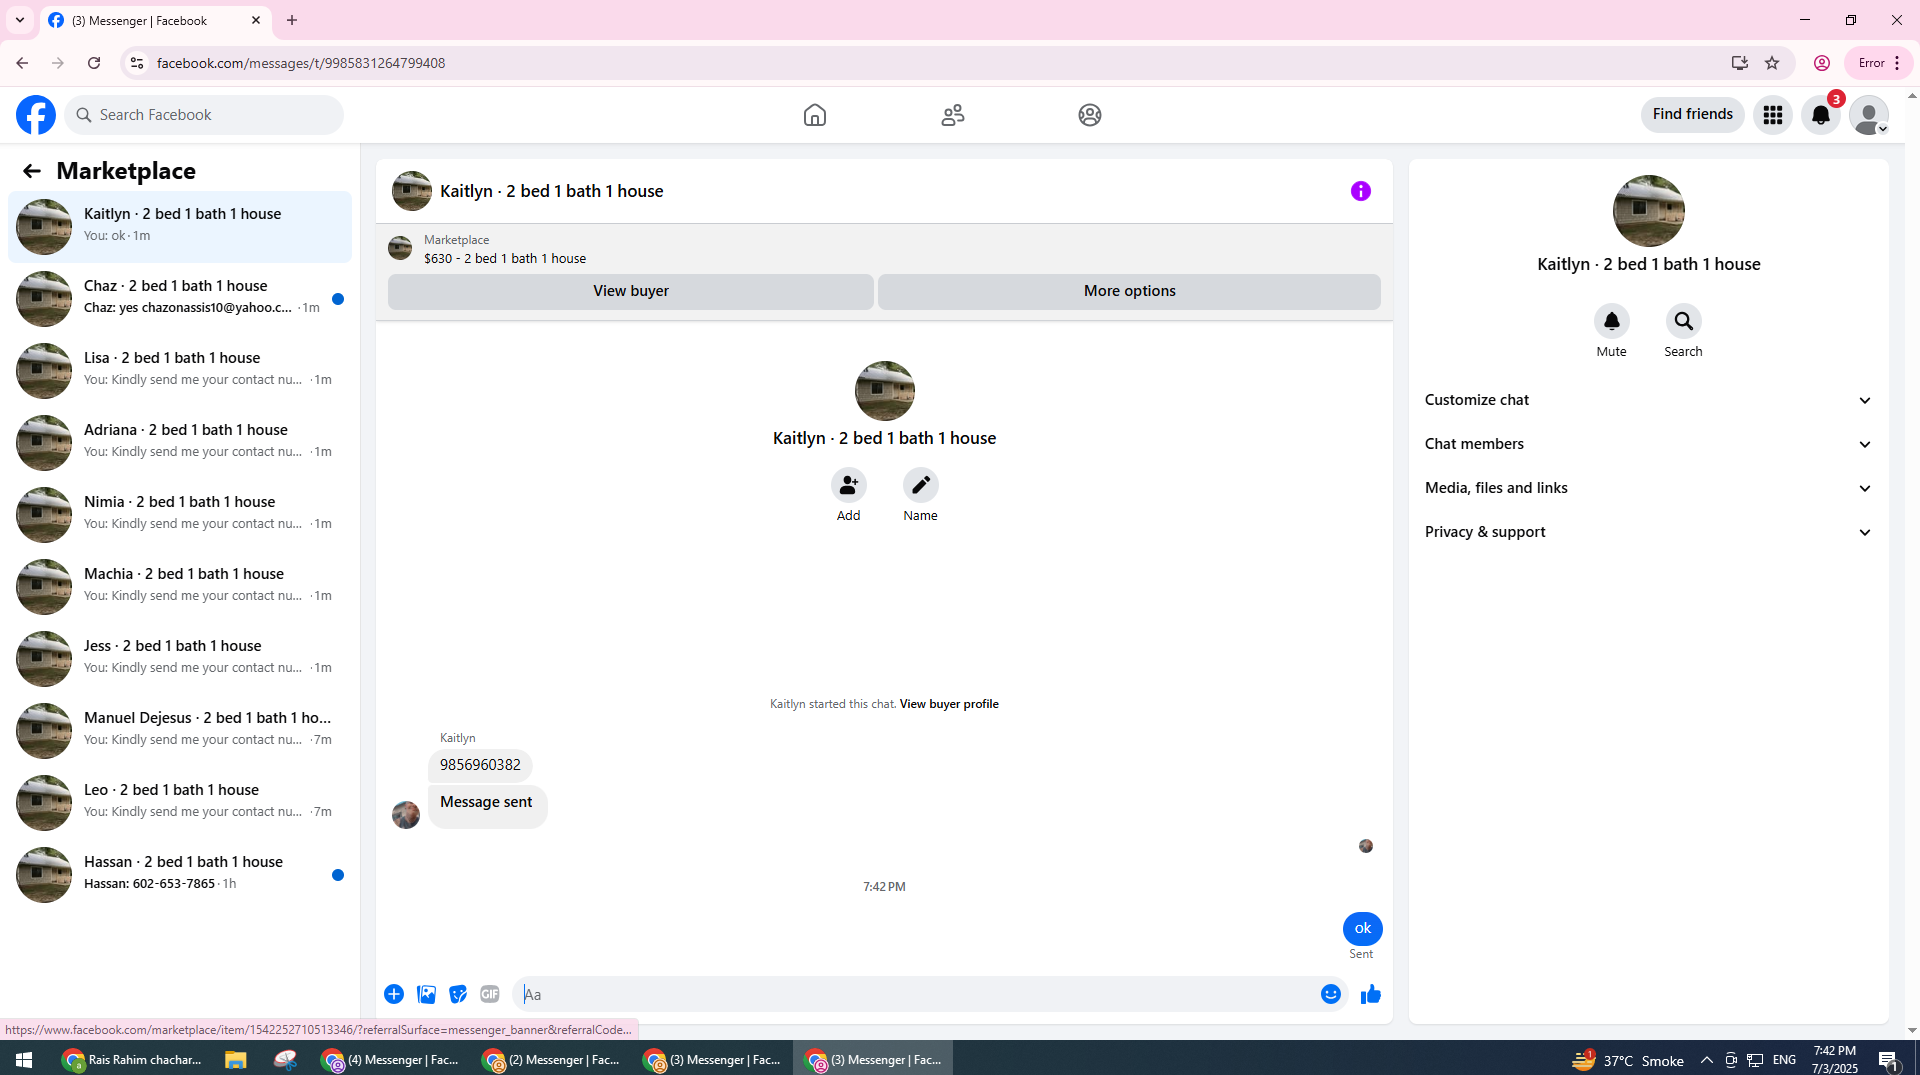This screenshot has height=1075, width=1920.
Task: Go to the Home feed icon
Action: [x=815, y=115]
